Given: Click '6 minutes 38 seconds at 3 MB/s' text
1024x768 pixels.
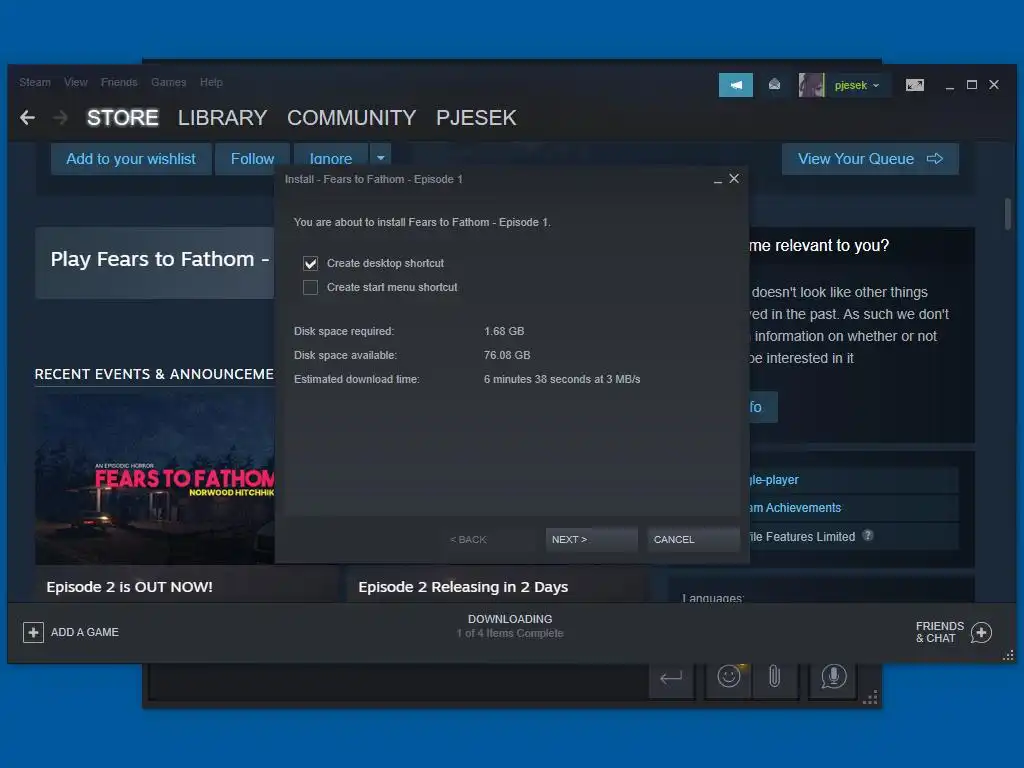Looking at the screenshot, I should coord(562,379).
